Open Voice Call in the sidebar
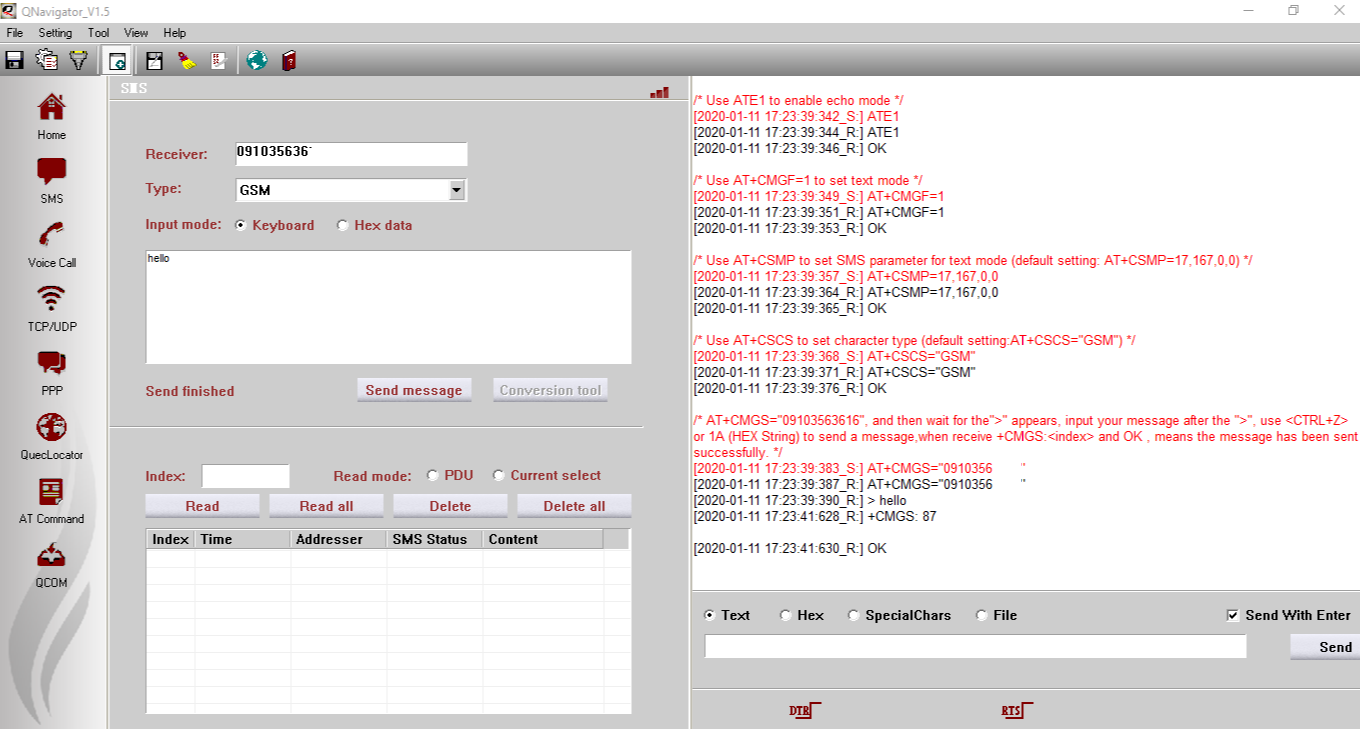Image resolution: width=1360 pixels, height=729 pixels. (x=51, y=244)
